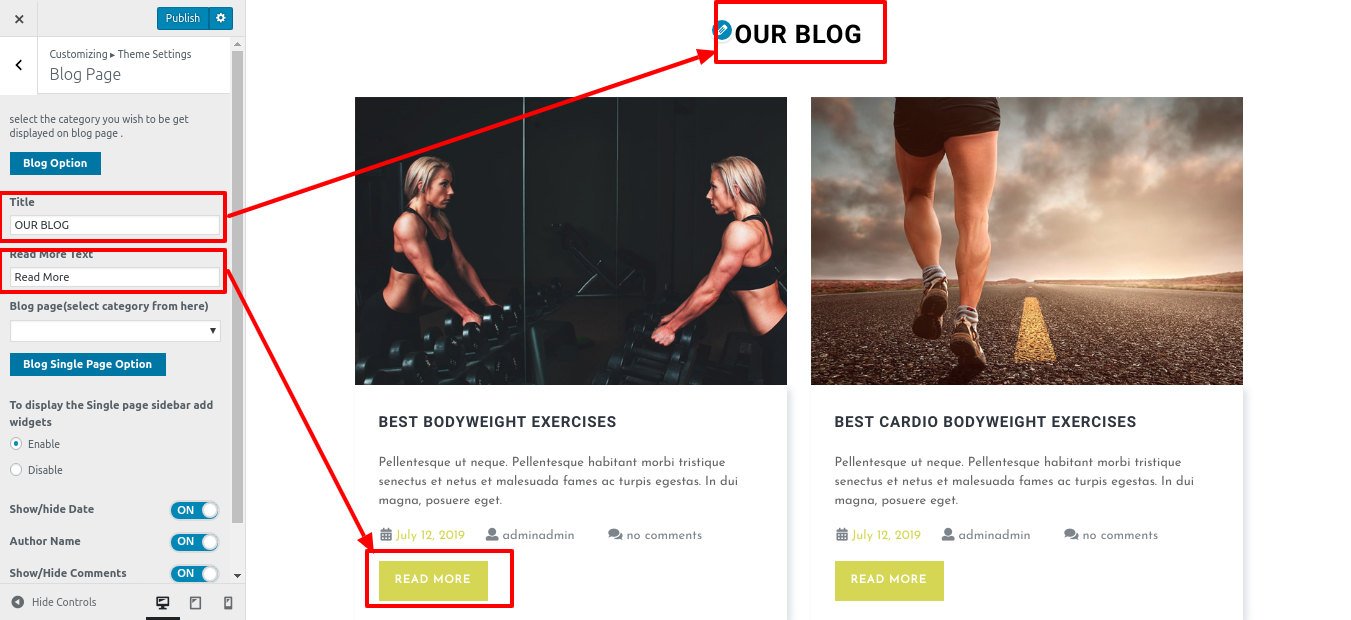Screen dimensions: 1351x620
Task: Click the Publish button
Action: pos(183,18)
